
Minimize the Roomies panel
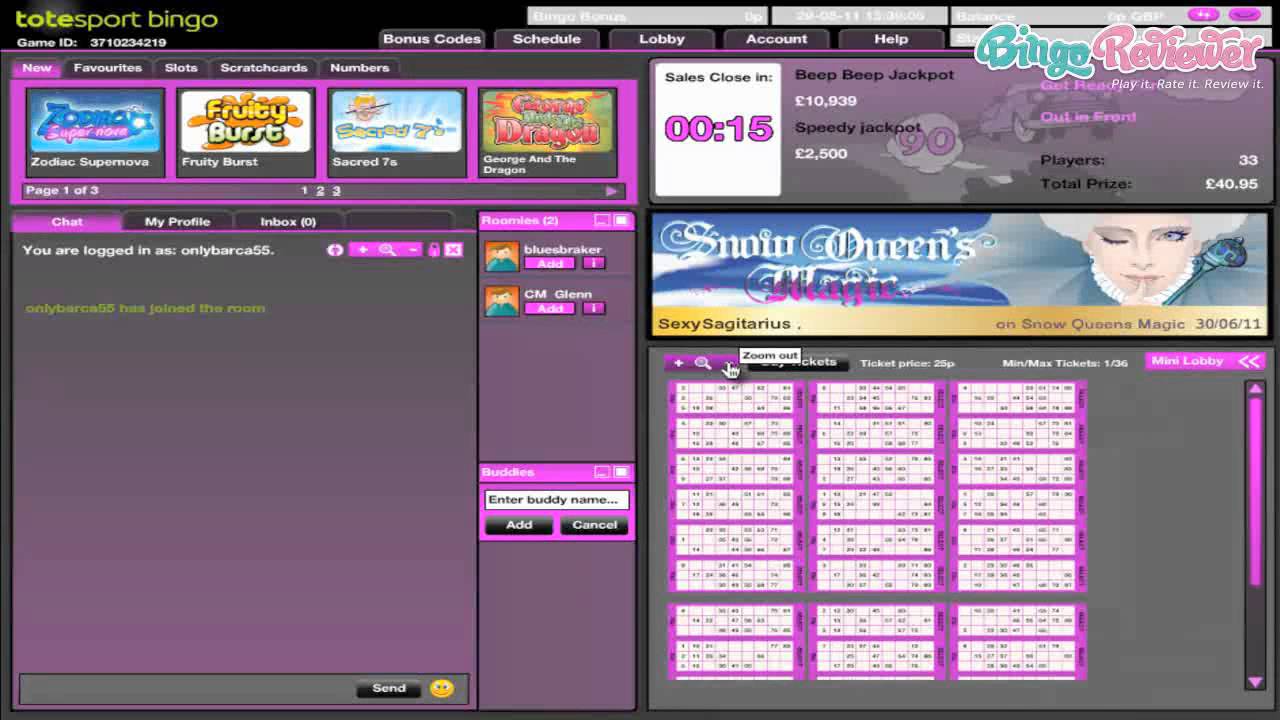(602, 220)
